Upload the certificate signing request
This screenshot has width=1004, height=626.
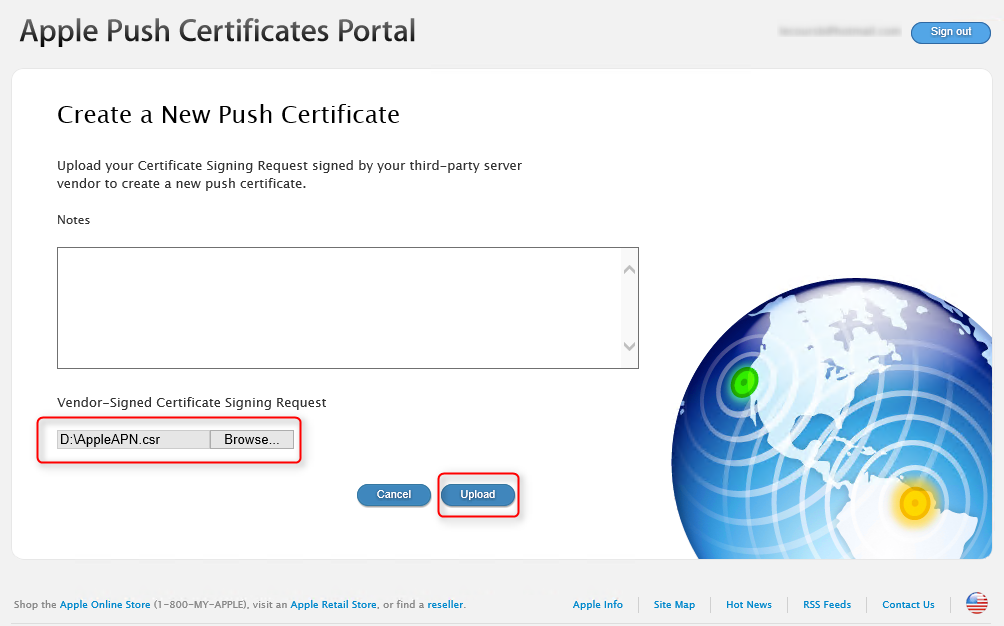click(x=478, y=495)
